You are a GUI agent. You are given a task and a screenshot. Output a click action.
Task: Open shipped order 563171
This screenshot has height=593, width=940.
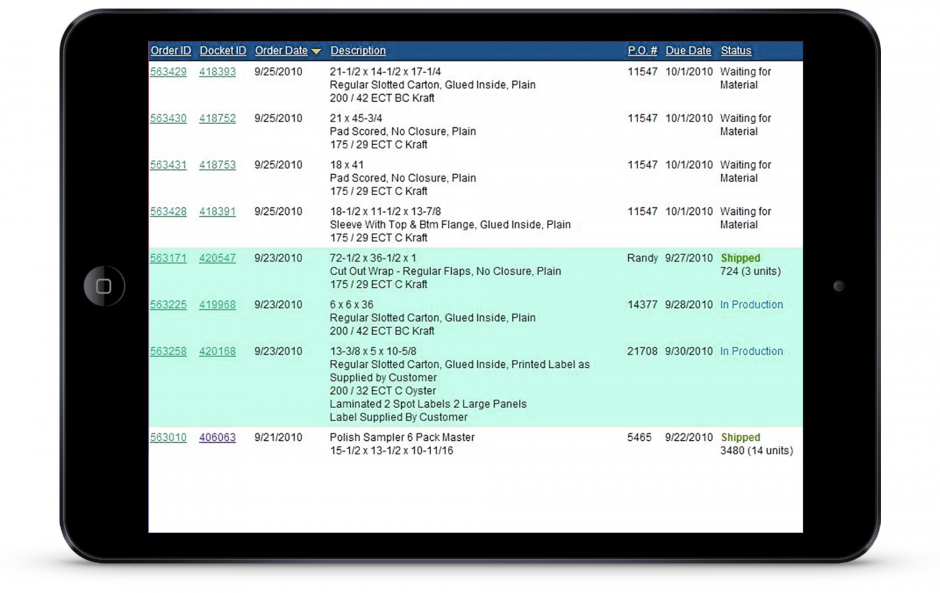tap(168, 258)
